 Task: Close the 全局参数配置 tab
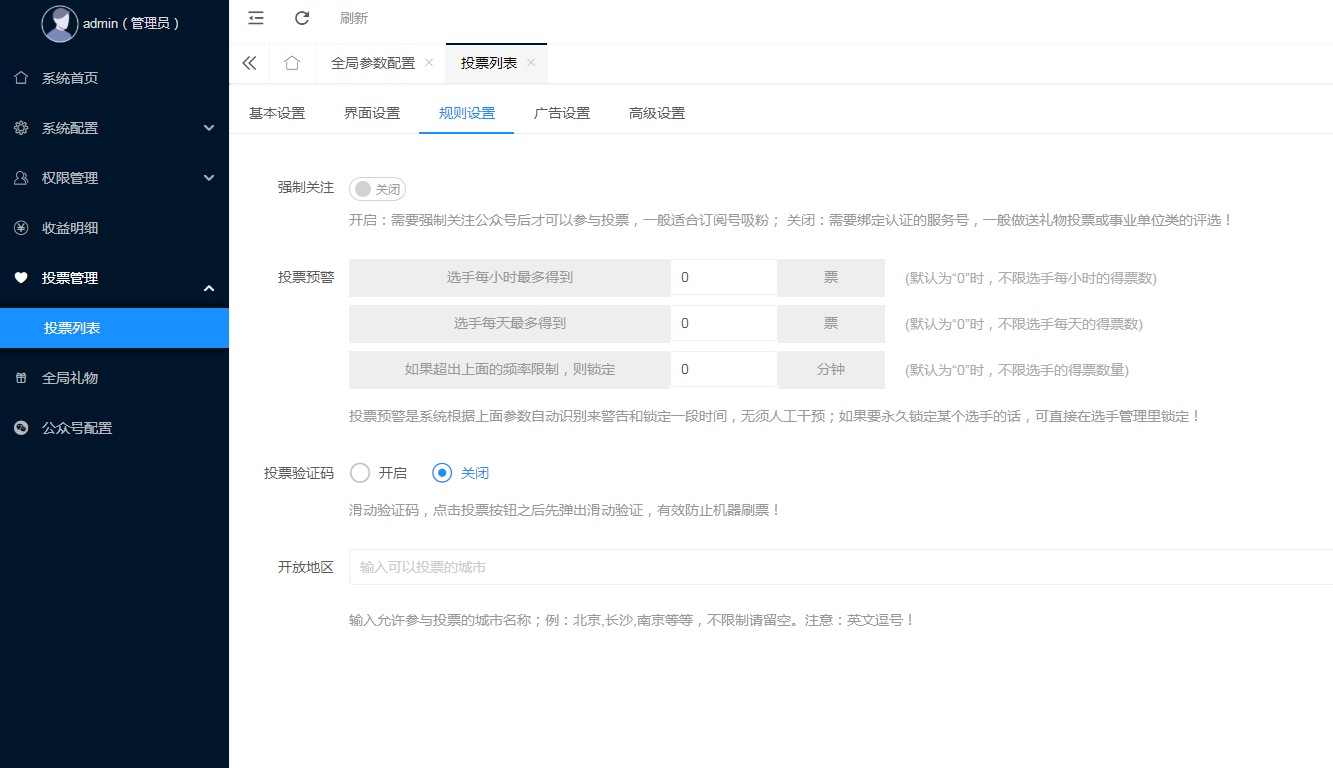[x=429, y=62]
